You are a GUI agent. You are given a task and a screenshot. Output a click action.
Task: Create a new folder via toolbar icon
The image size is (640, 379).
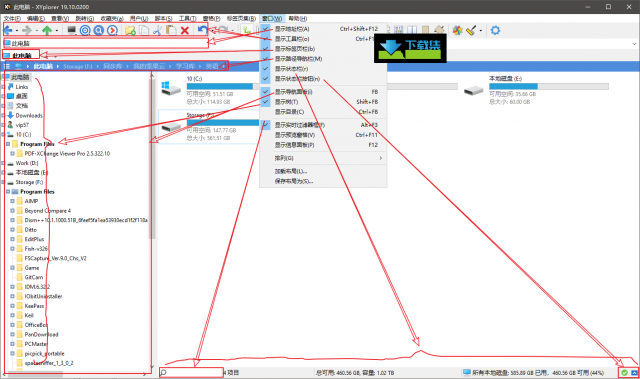click(x=130, y=30)
